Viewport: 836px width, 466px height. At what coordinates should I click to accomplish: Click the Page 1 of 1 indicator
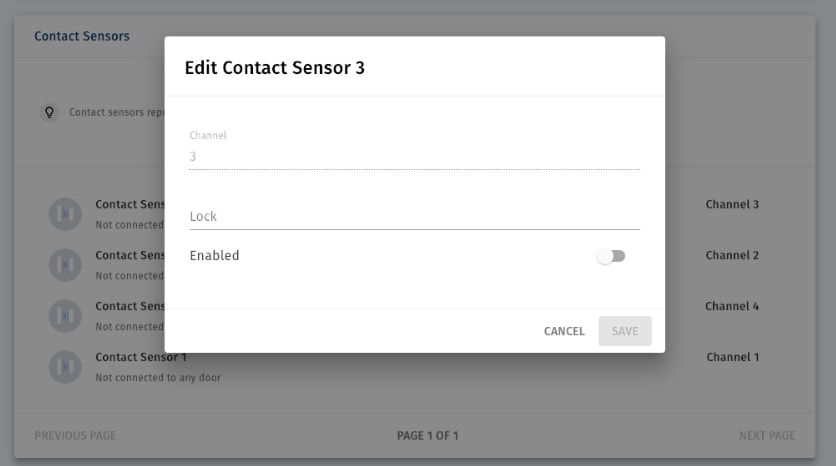[x=428, y=436]
